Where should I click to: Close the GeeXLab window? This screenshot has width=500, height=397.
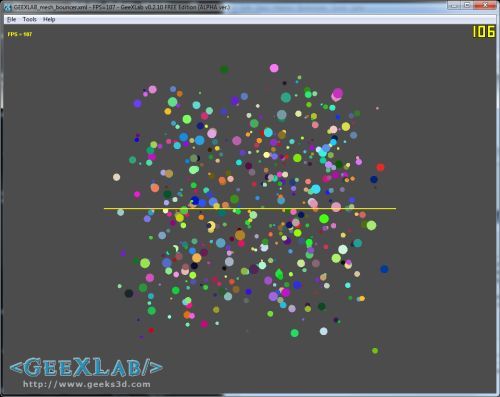[485, 5]
